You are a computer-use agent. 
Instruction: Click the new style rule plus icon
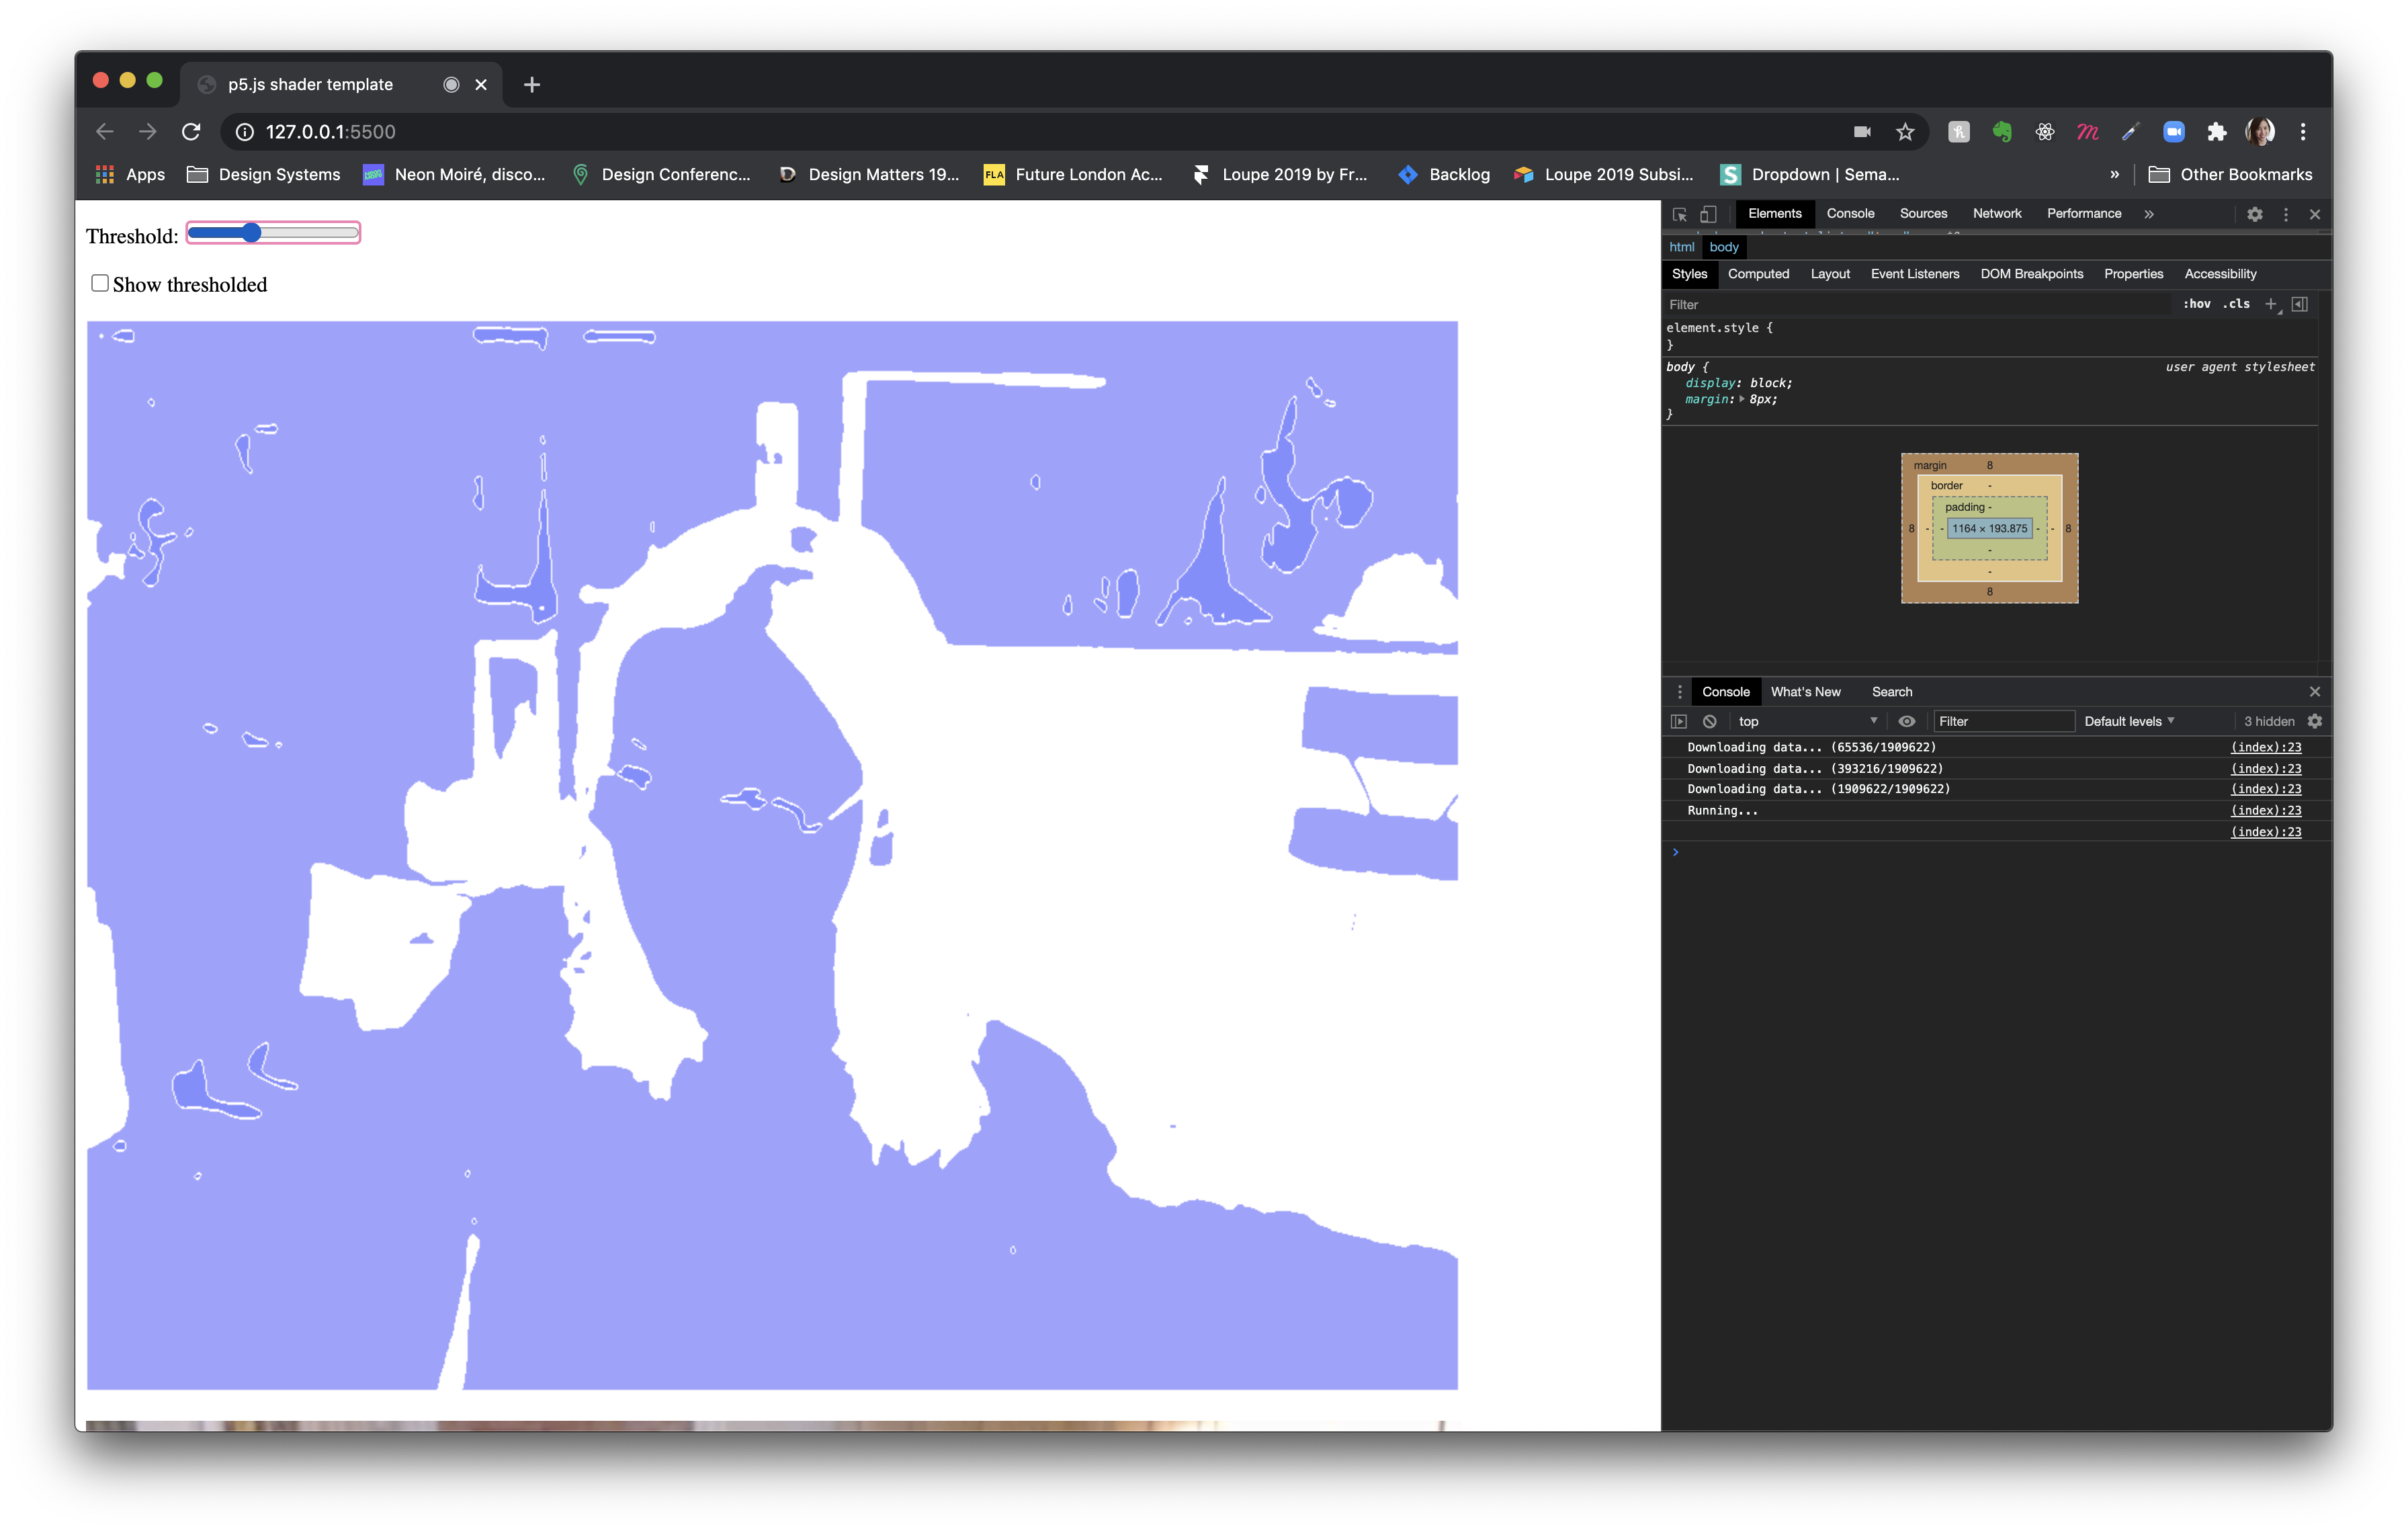coord(2270,304)
